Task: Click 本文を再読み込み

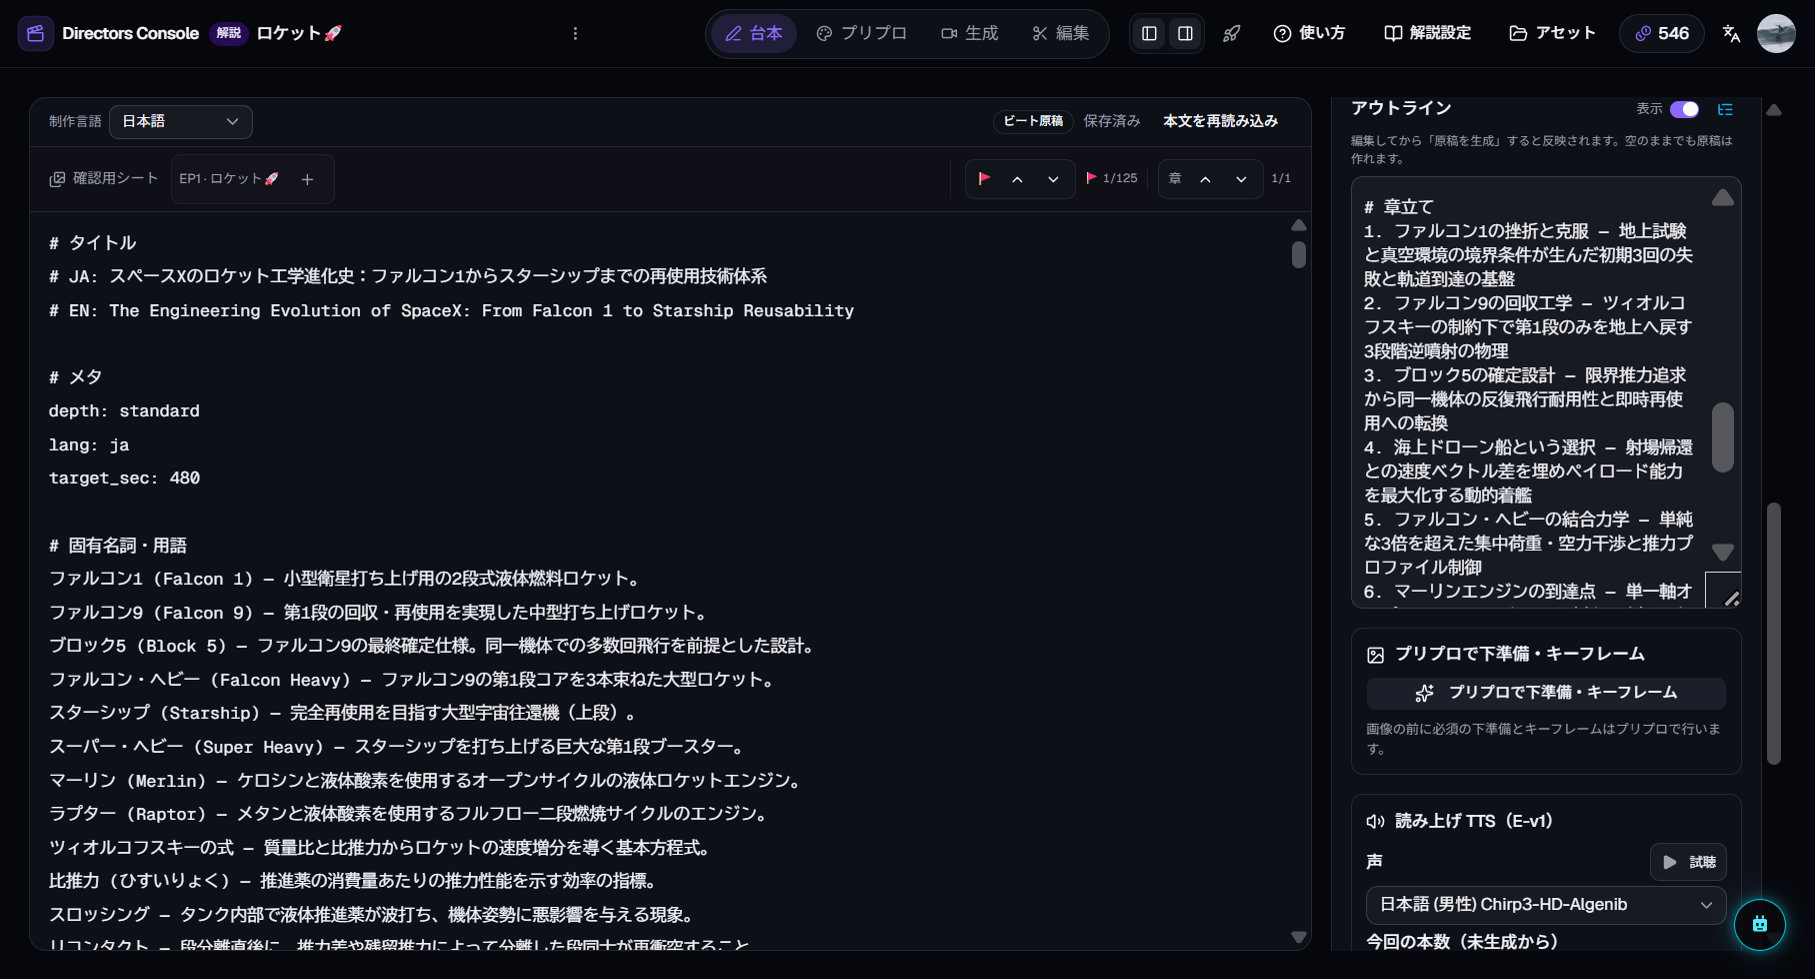Action: pyautogui.click(x=1220, y=121)
